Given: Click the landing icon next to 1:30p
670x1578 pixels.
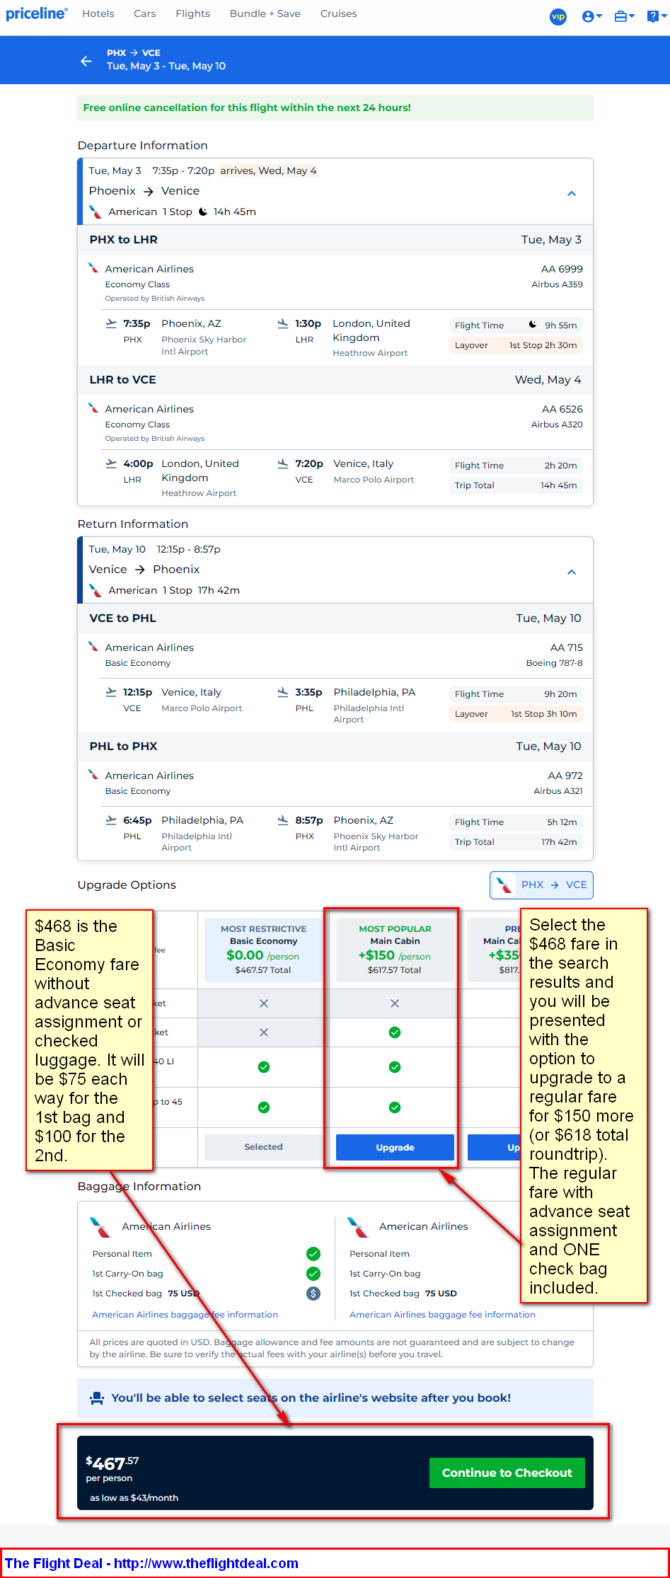Looking at the screenshot, I should point(283,324).
